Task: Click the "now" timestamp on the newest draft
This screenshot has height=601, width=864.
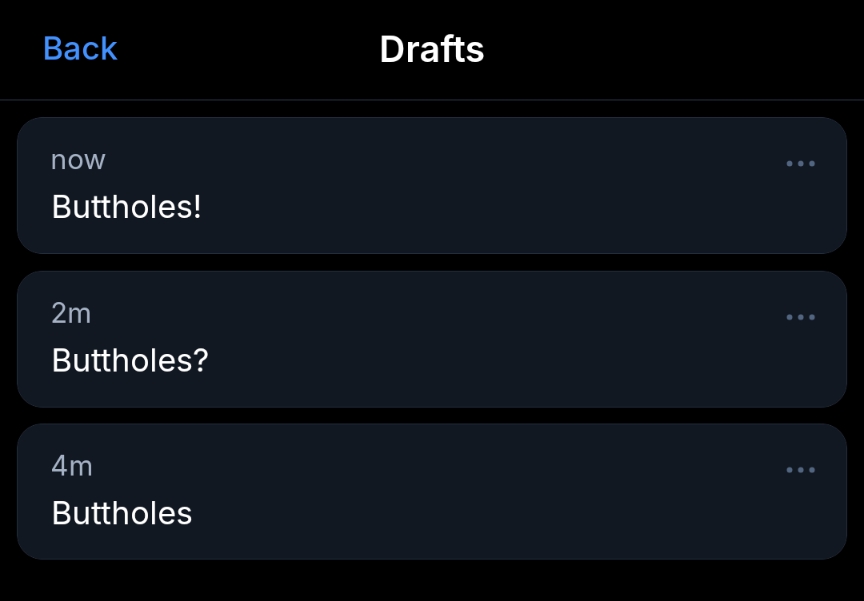Action: (78, 160)
